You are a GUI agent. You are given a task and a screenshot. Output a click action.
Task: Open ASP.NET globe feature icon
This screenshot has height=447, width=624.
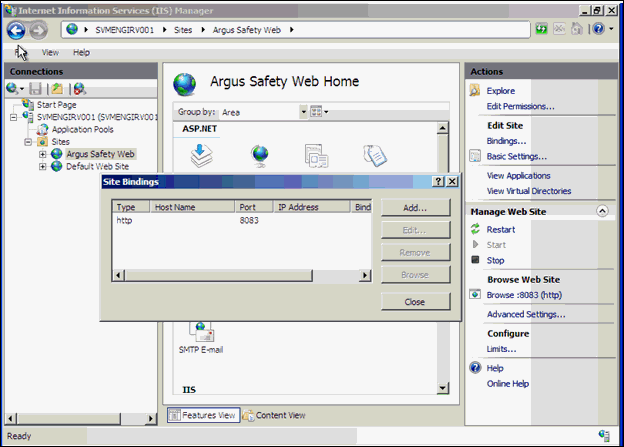point(260,156)
